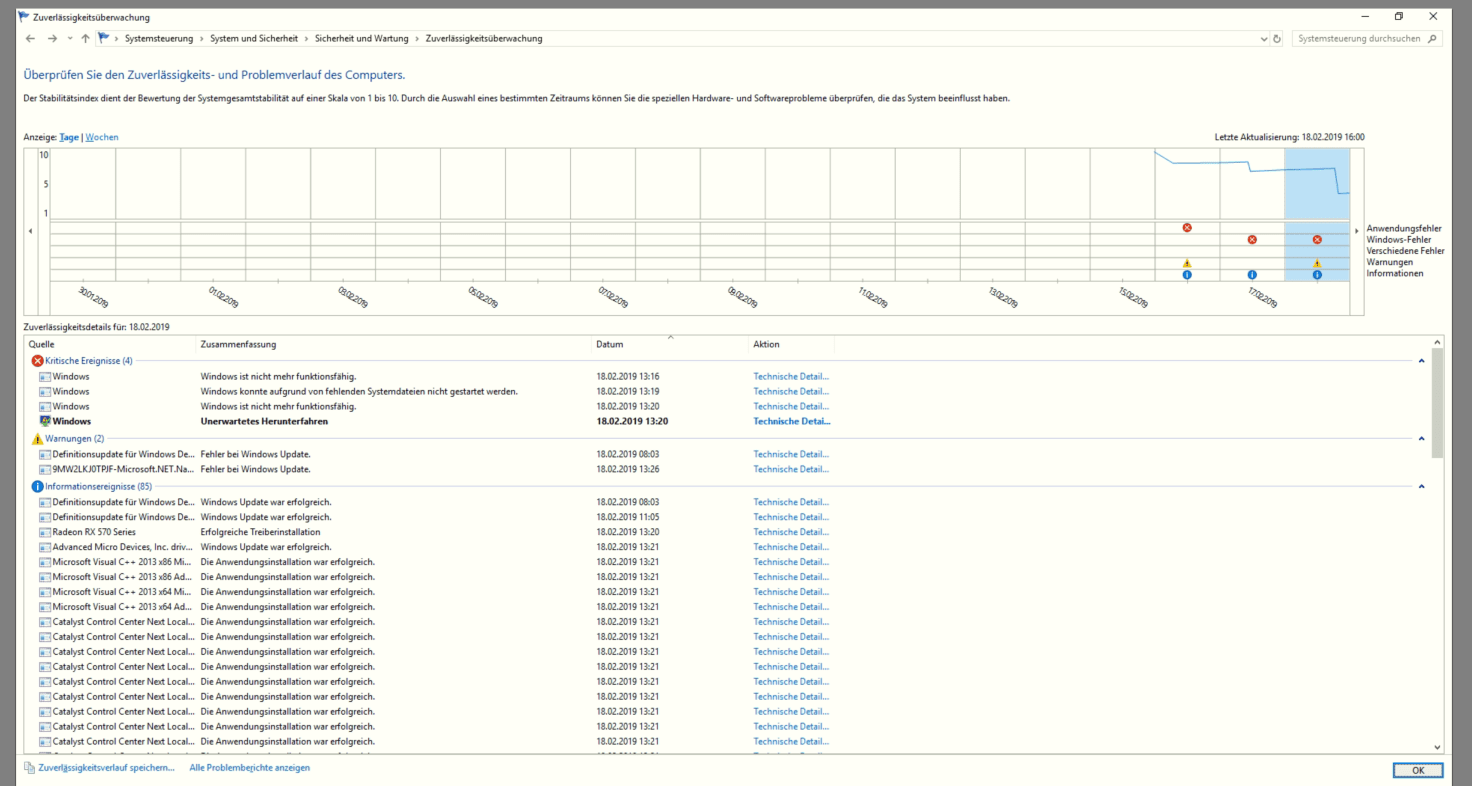The image size is (1472, 786).
Task: Switch view to Tage
Action: (69, 137)
